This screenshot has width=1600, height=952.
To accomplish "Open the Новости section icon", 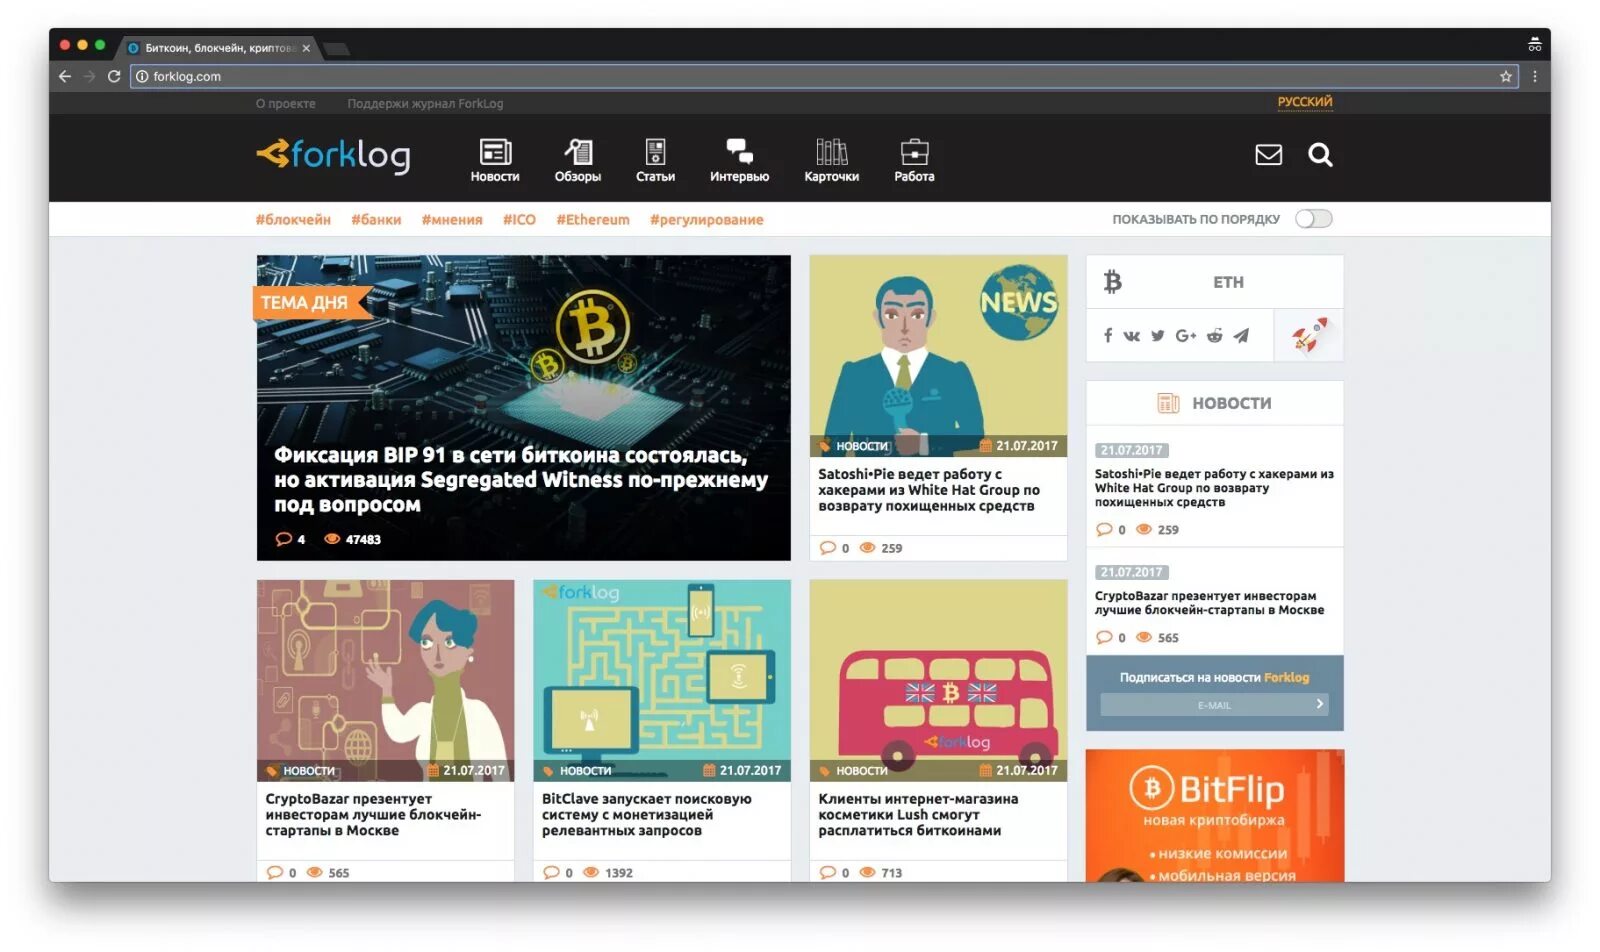I will pyautogui.click(x=495, y=152).
